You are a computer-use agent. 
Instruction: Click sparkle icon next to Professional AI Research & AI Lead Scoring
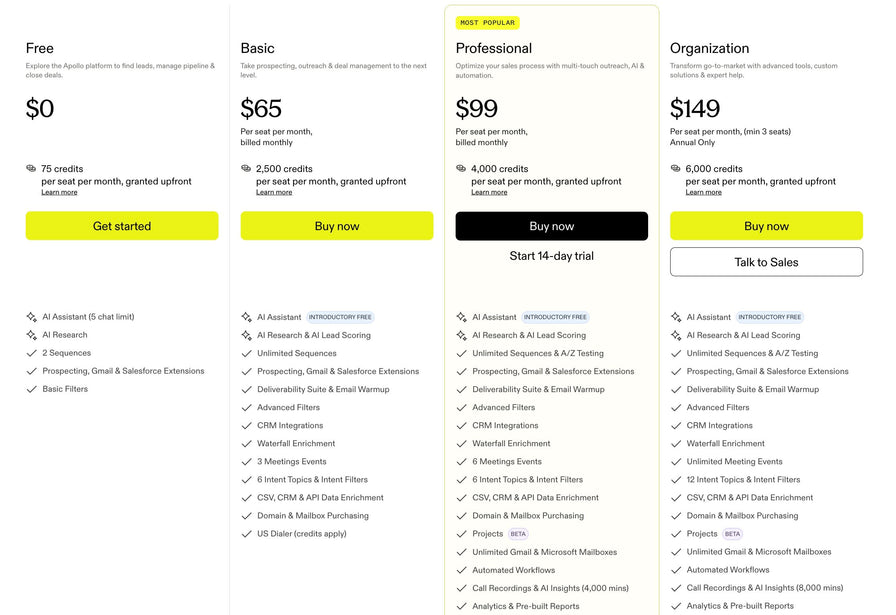[x=461, y=335]
